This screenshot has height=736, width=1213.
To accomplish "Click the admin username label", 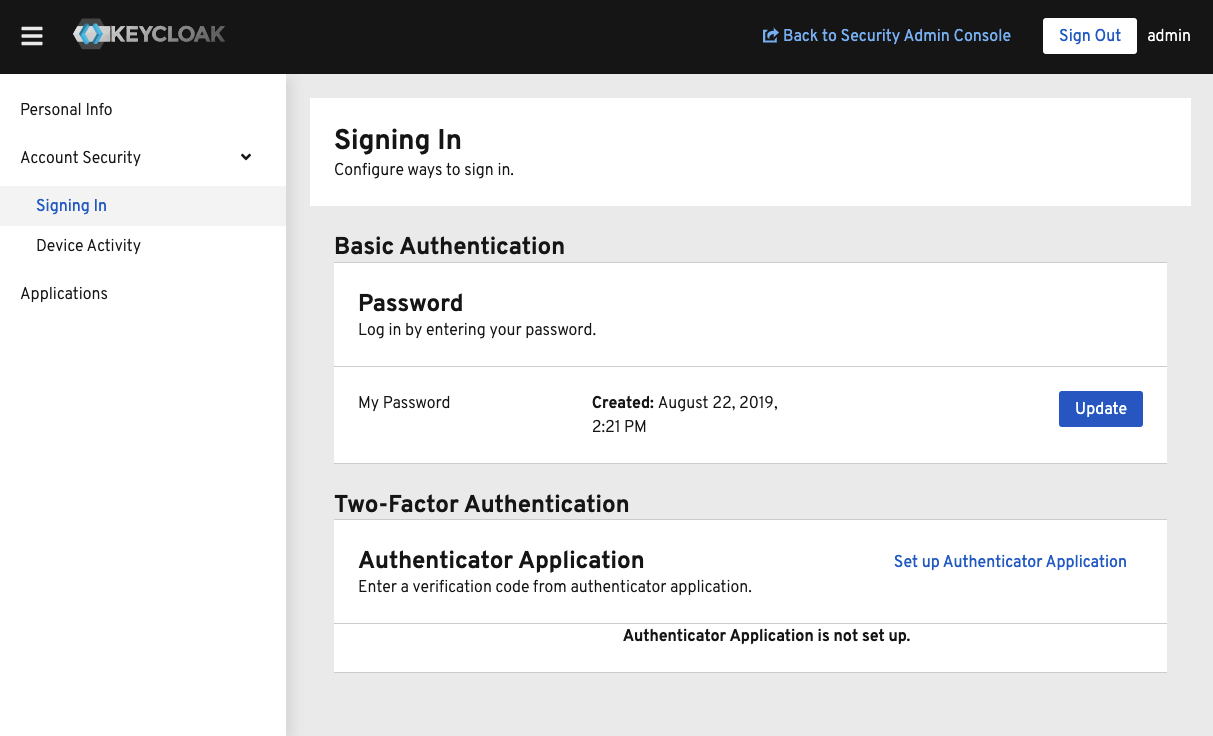I will (x=1168, y=35).
